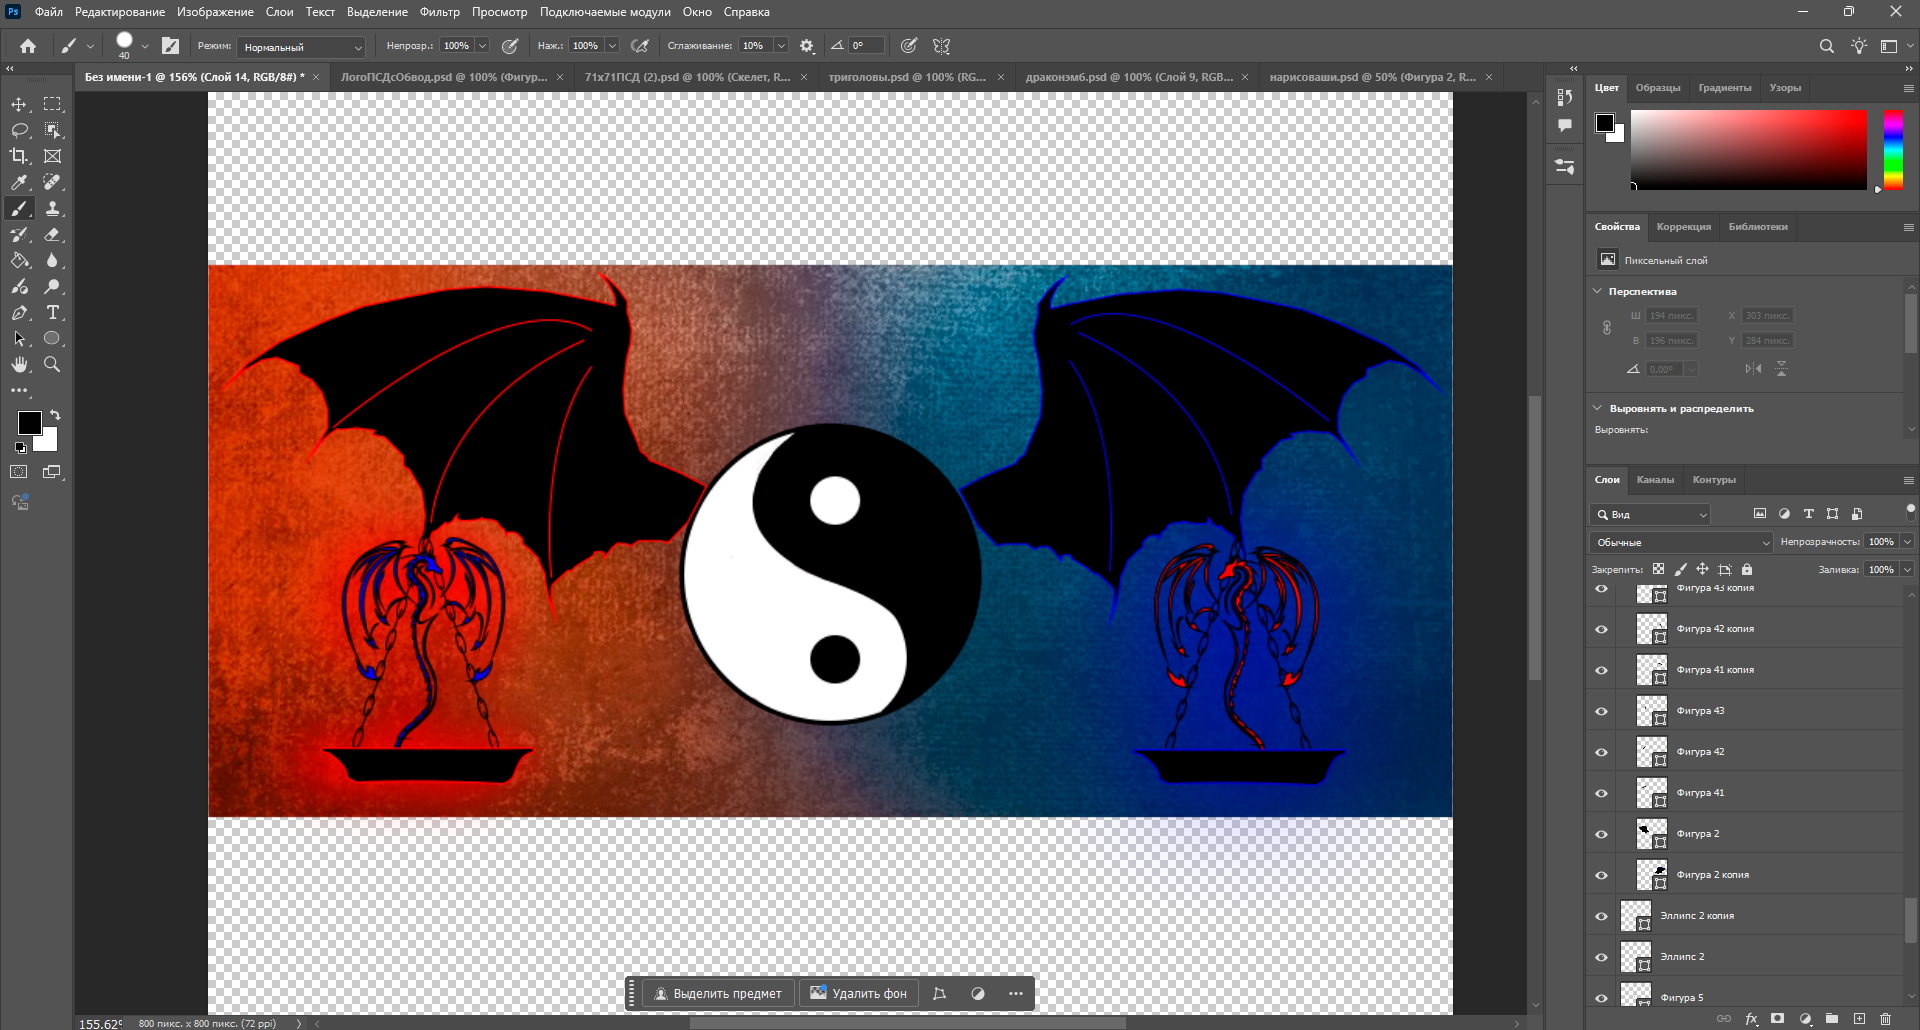Open brush smoothing options gear
The width and height of the screenshot is (1920, 1030).
(807, 46)
